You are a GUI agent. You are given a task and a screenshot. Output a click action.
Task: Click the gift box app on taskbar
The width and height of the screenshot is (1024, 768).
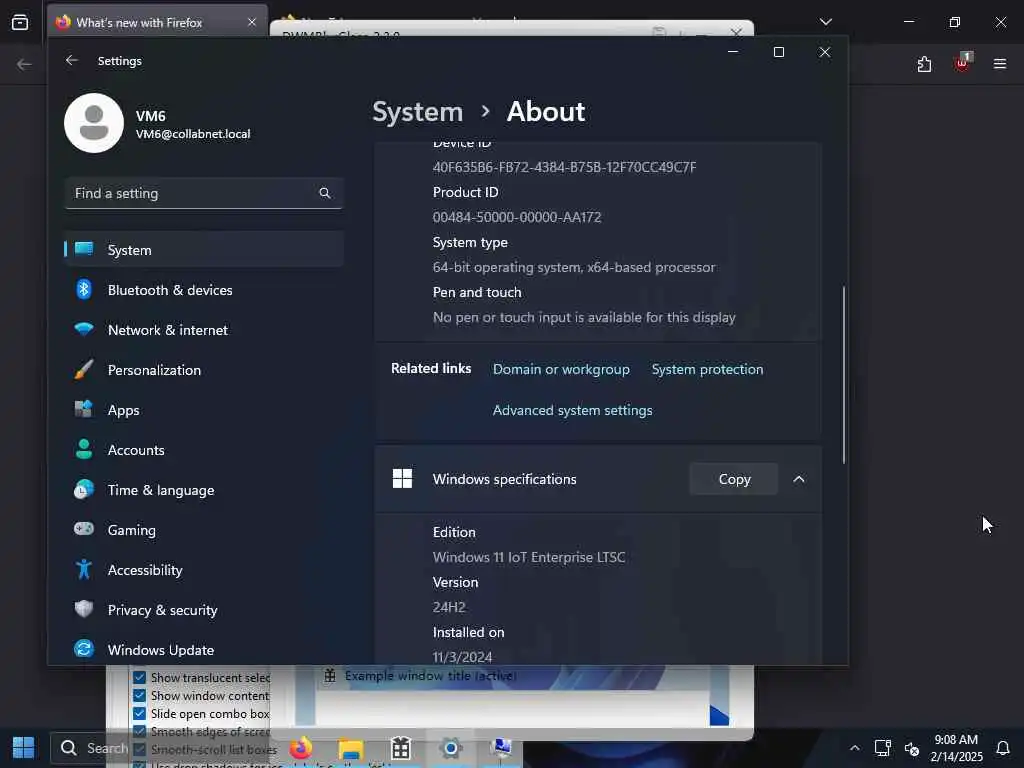tap(400, 748)
